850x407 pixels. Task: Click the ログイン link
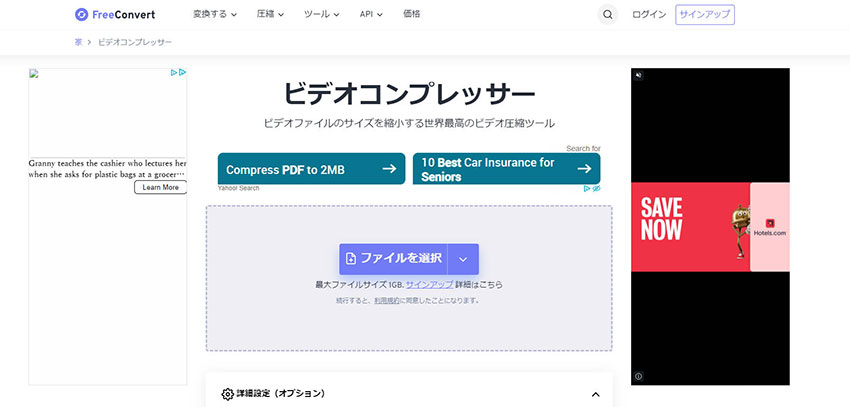pyautogui.click(x=649, y=15)
